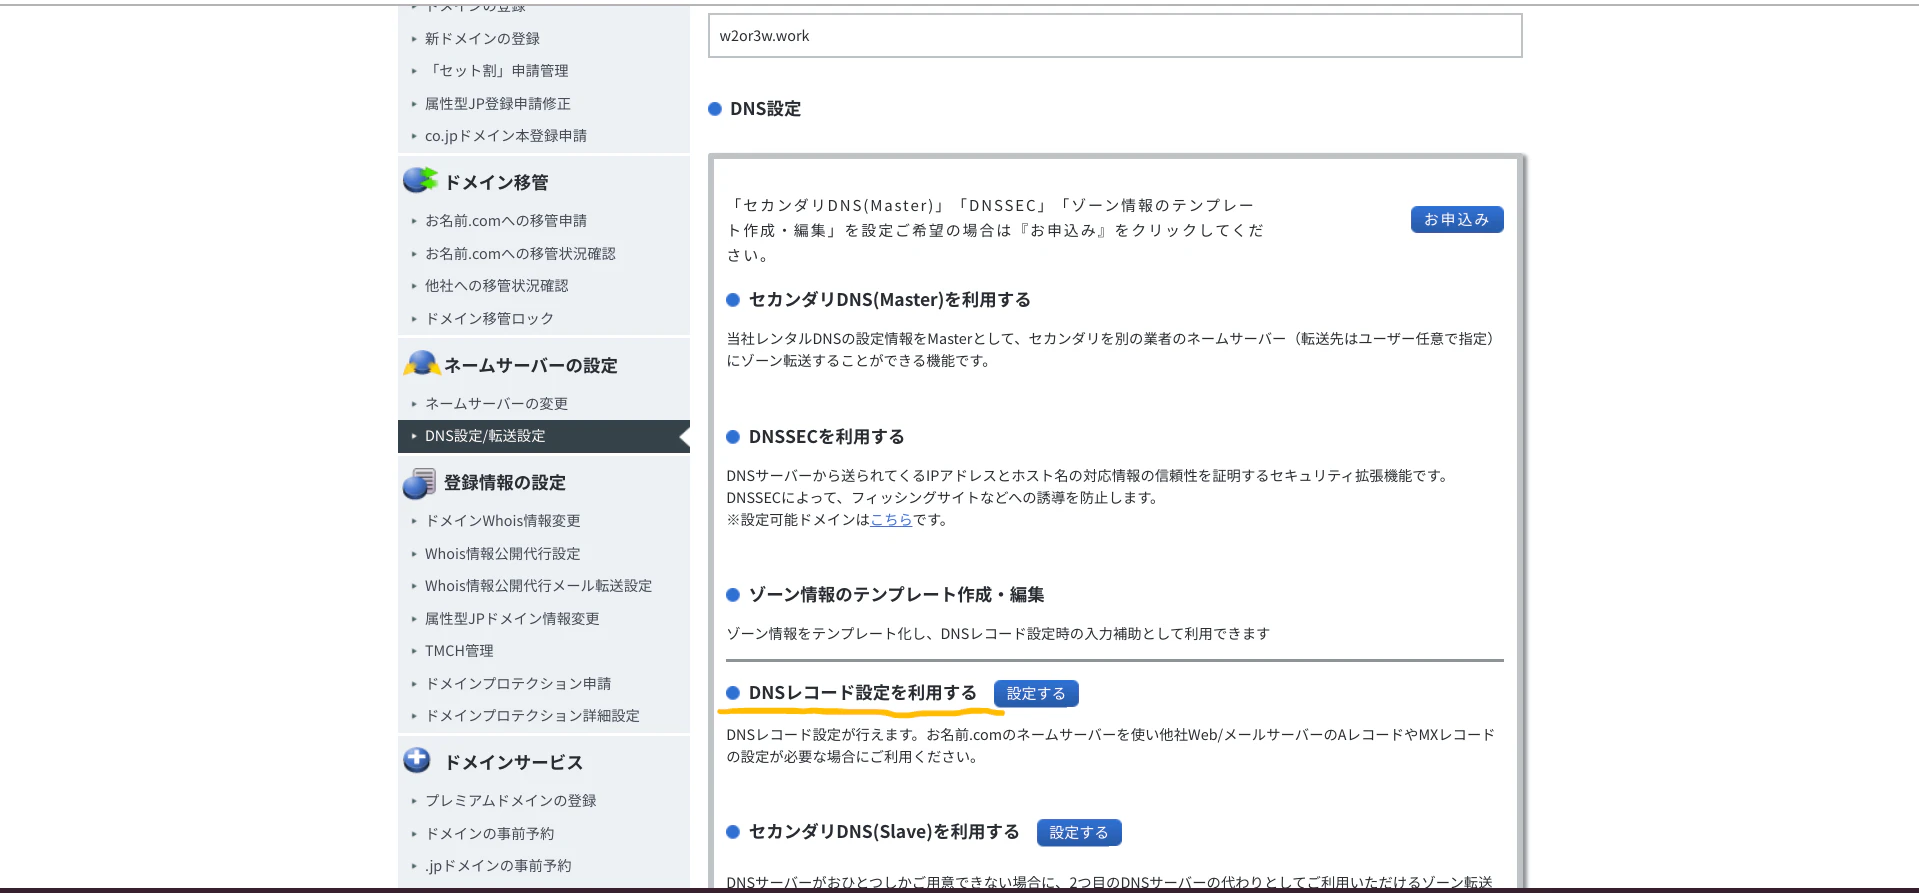The width and height of the screenshot is (1919, 893).
Task: Open ドメイン移管ロック page
Action: click(489, 319)
